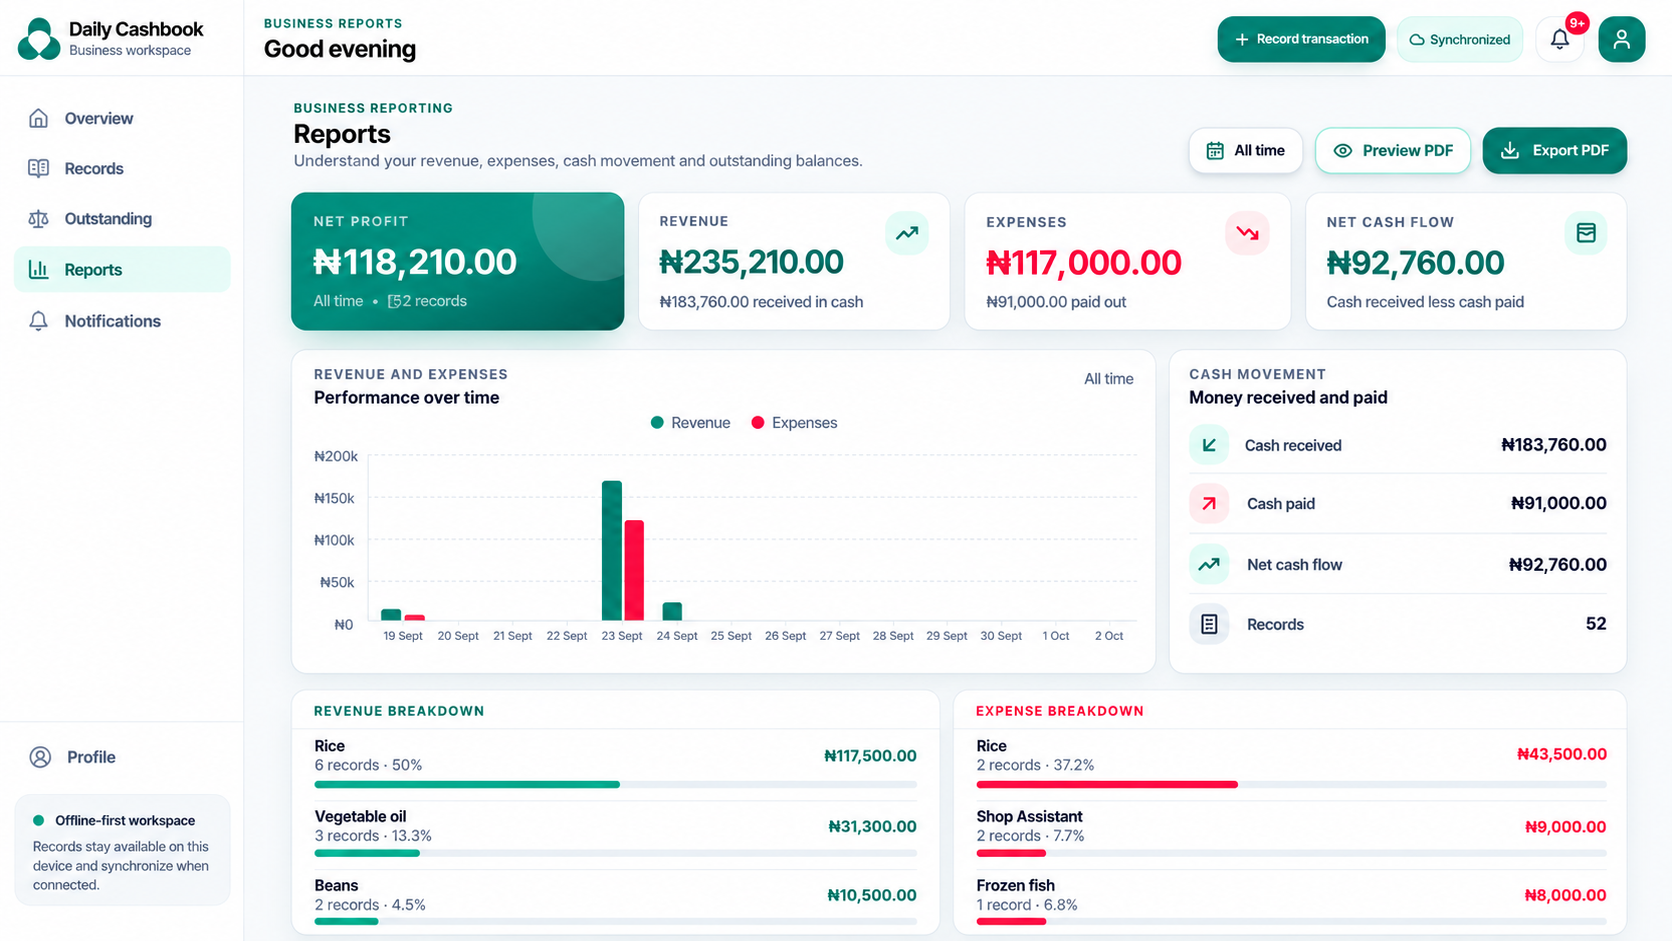Click Record transaction button
The width and height of the screenshot is (1672, 941).
click(1301, 39)
